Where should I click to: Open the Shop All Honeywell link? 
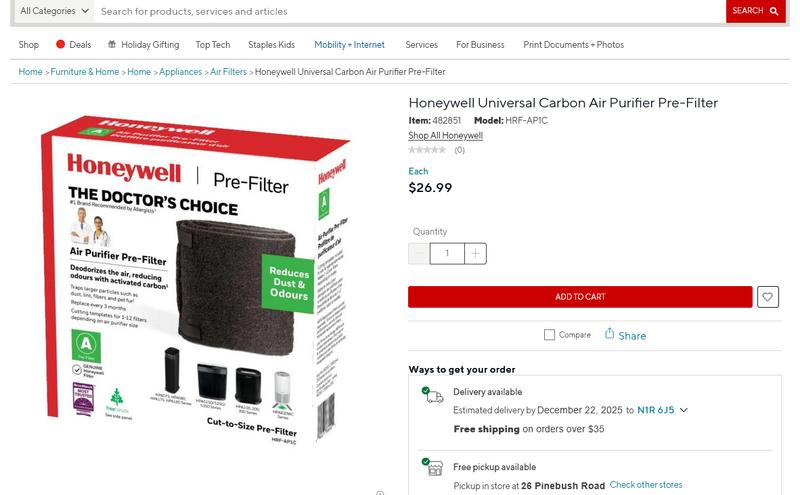[x=445, y=136]
